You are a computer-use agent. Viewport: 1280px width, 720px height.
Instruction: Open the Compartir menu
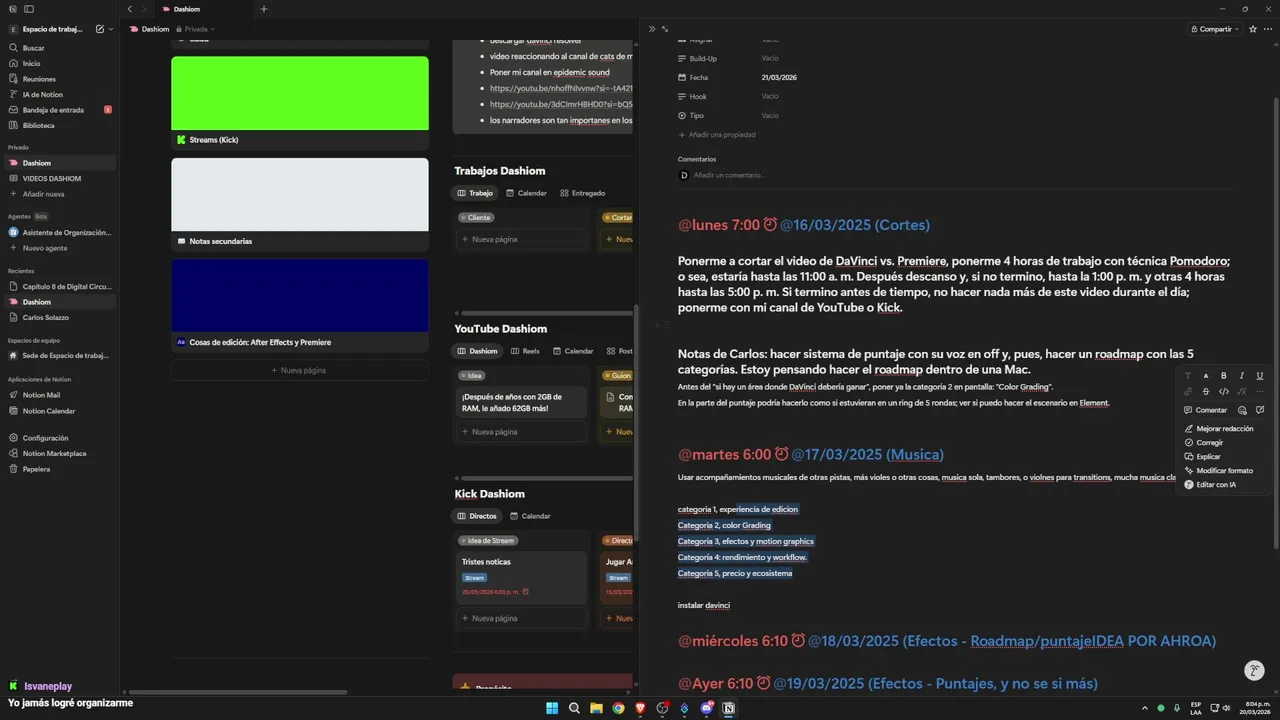(x=1216, y=29)
